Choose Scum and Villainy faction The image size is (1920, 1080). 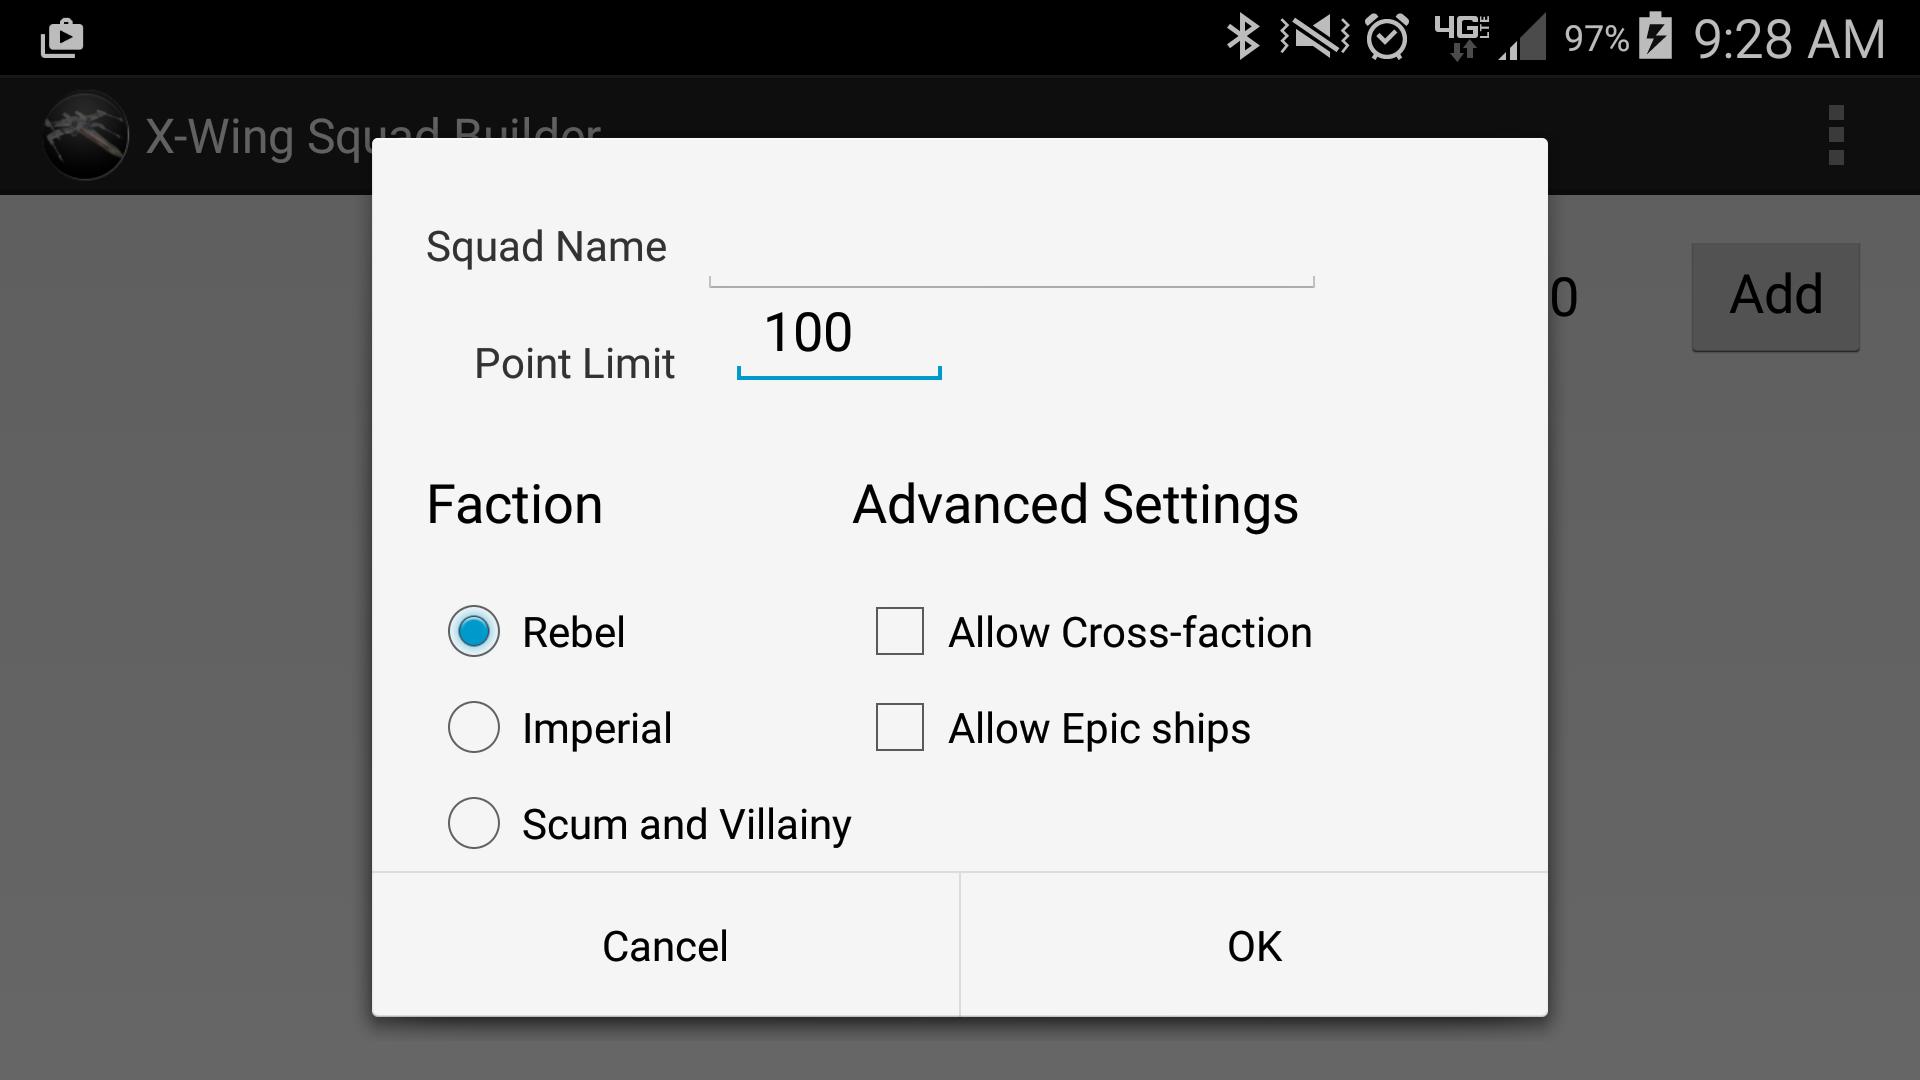pos(473,823)
